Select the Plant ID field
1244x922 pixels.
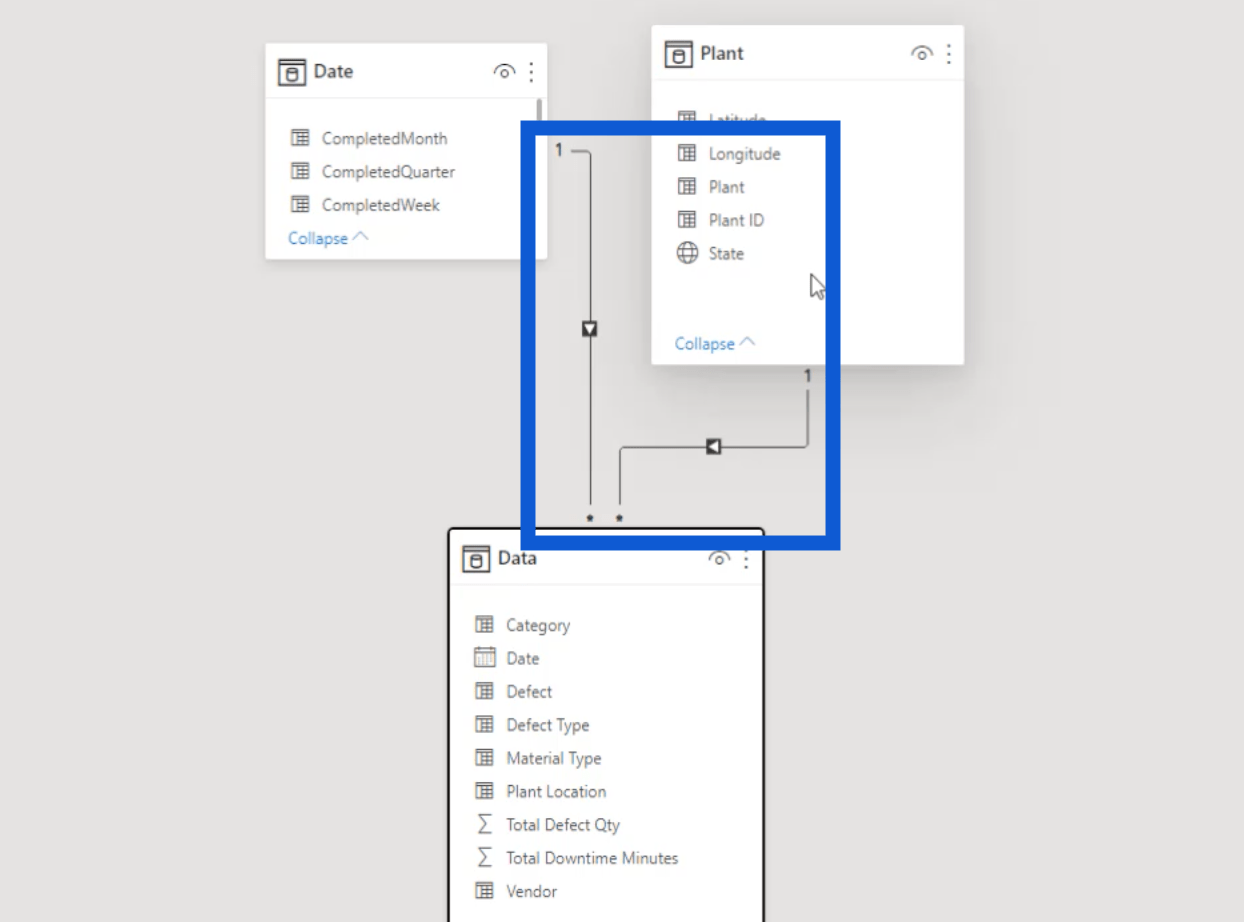click(736, 220)
